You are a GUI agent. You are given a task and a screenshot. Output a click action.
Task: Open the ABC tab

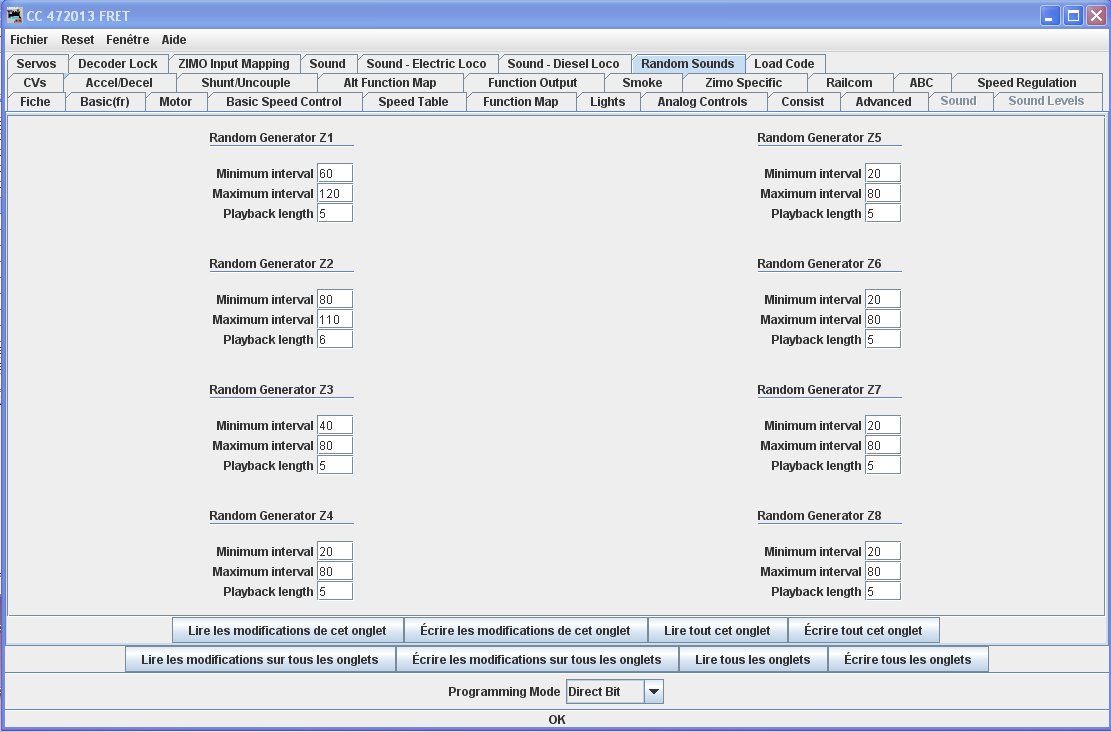coord(921,83)
